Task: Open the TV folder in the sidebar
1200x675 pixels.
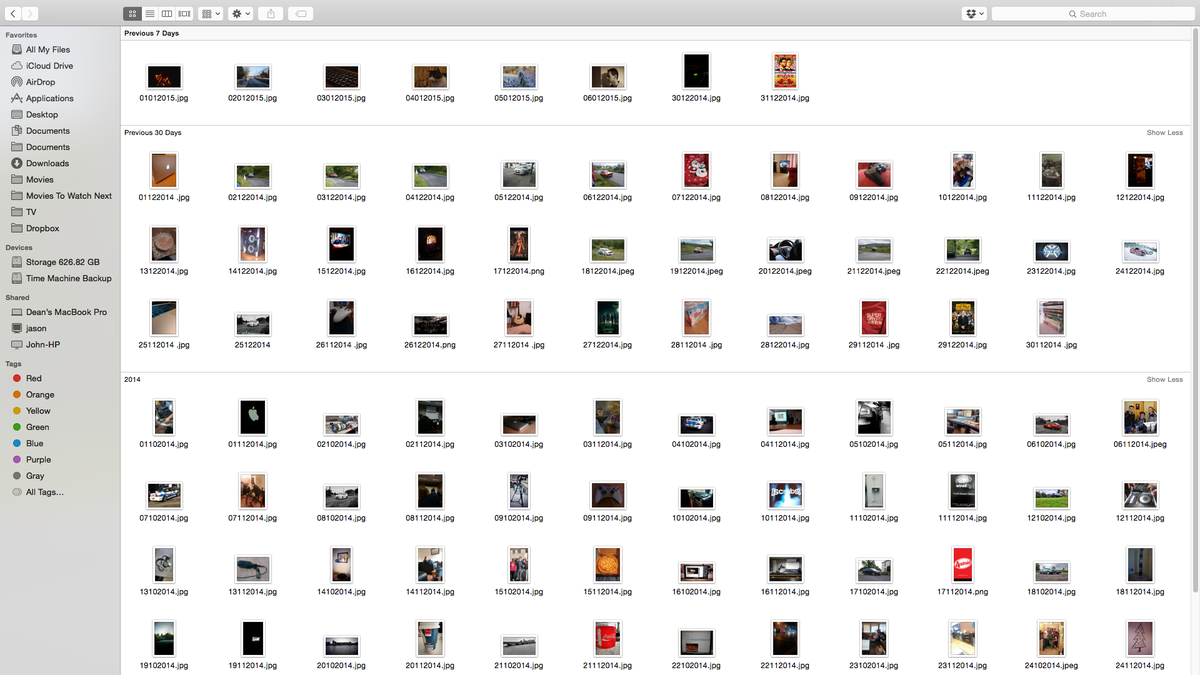Action: coord(31,212)
